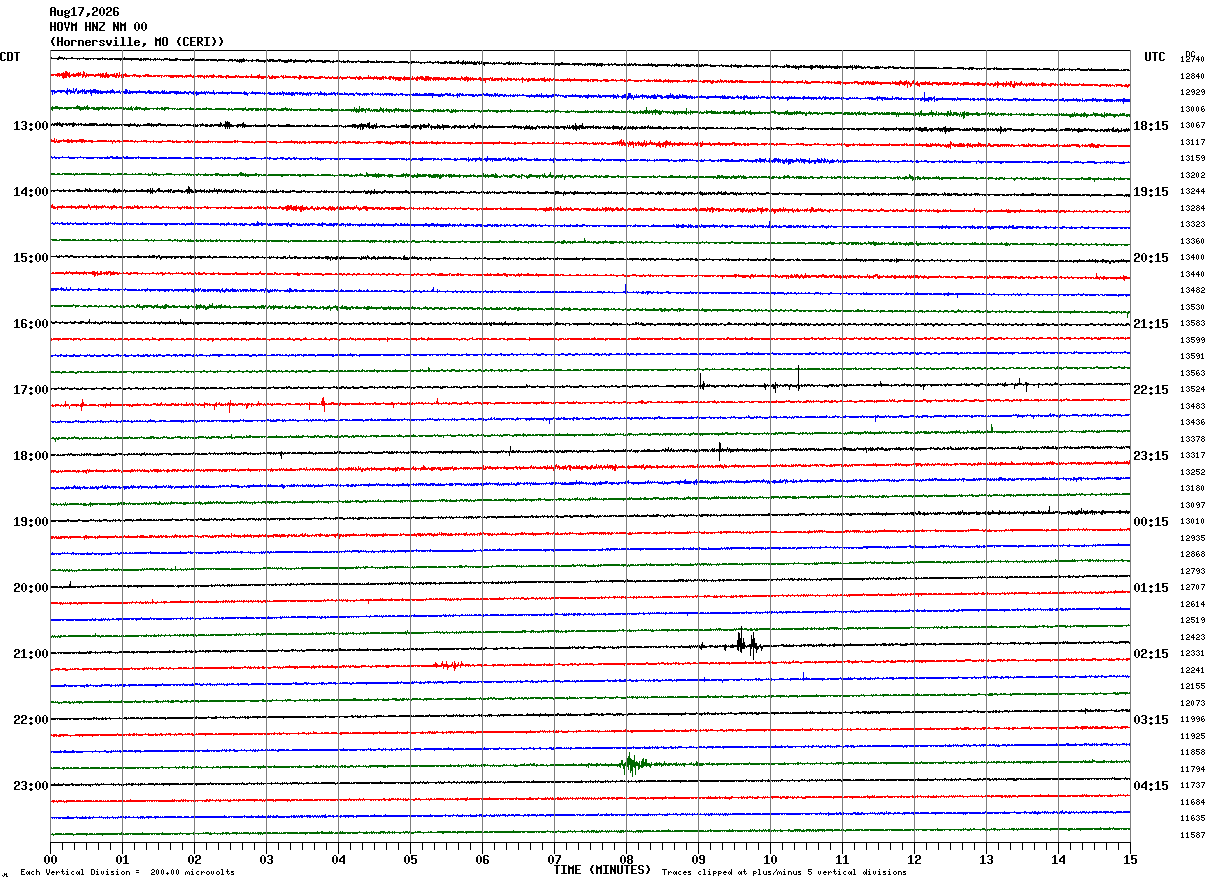The height and width of the screenshot is (886, 1210).
Task: Click the 'CDT' timezone label
Action: click(10, 57)
